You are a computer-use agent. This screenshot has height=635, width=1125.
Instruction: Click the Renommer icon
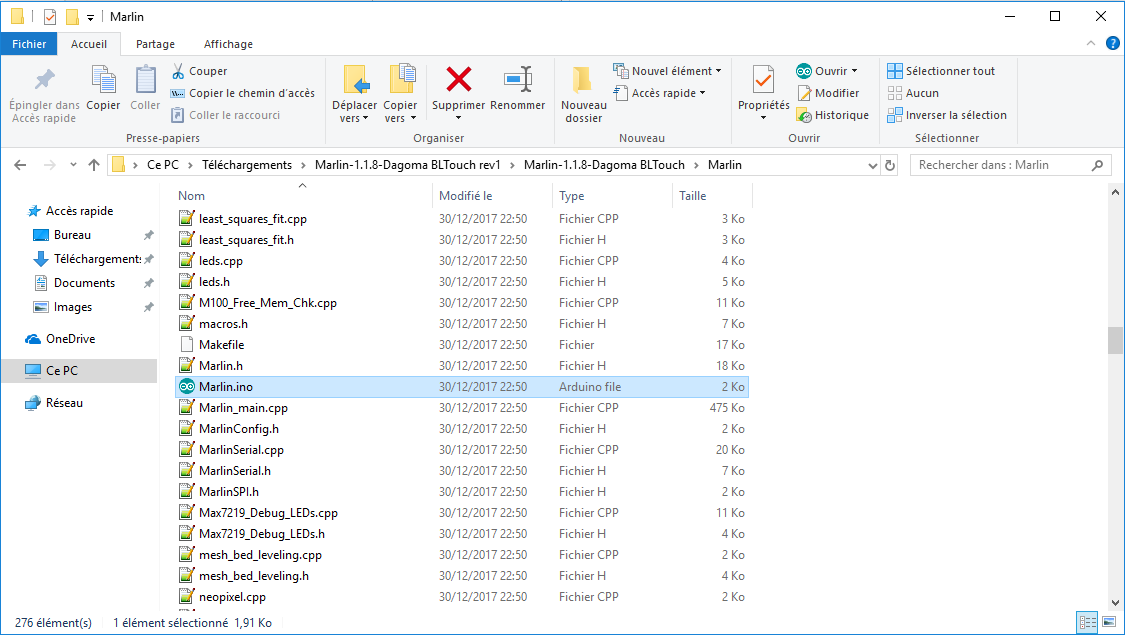tap(518, 79)
